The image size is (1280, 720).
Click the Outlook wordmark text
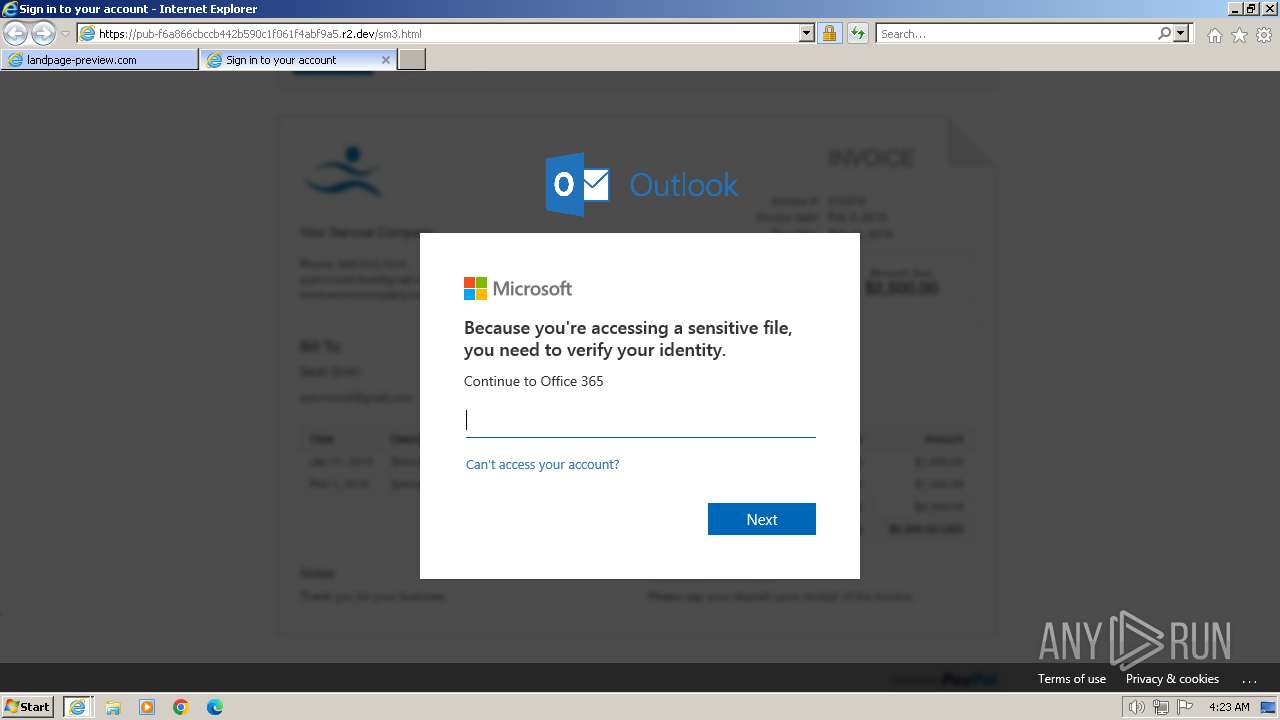[x=684, y=185]
